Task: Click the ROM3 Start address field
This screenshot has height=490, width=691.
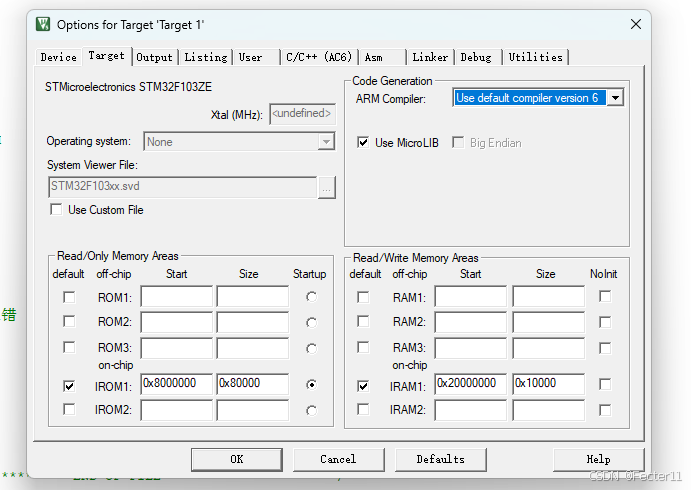Action: pos(177,348)
